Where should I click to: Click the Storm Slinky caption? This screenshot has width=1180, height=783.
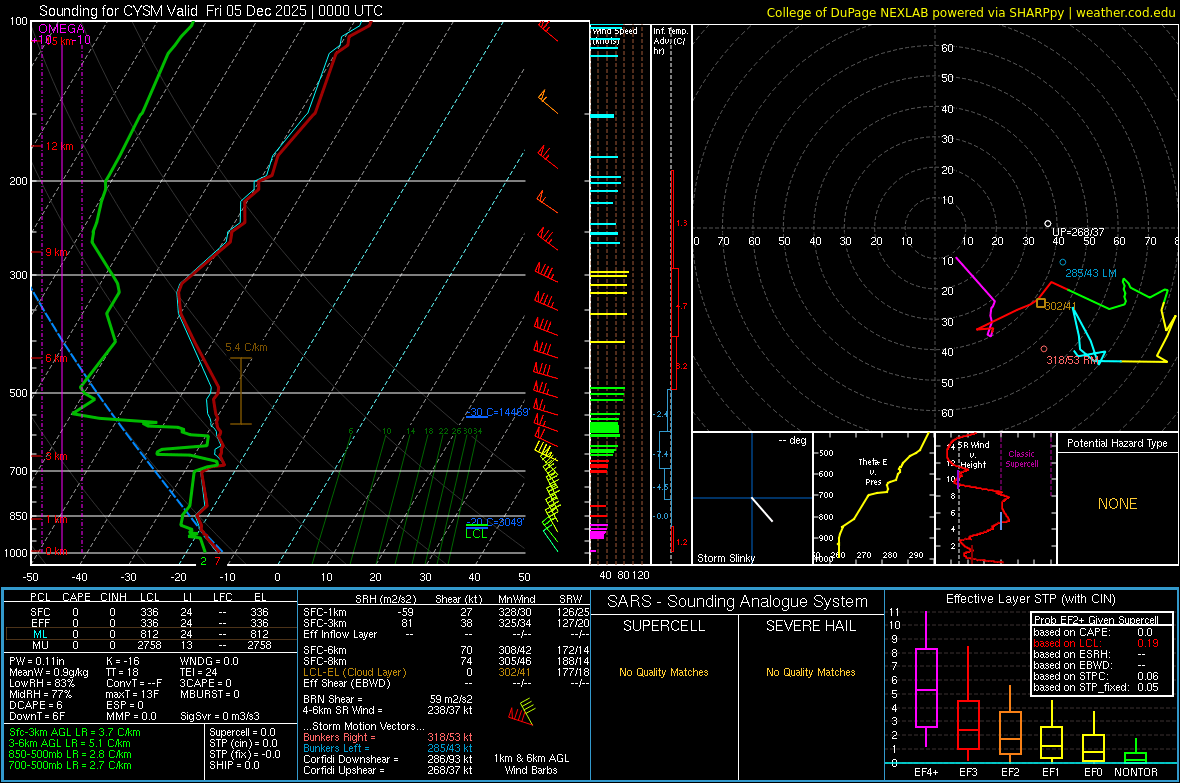click(725, 558)
